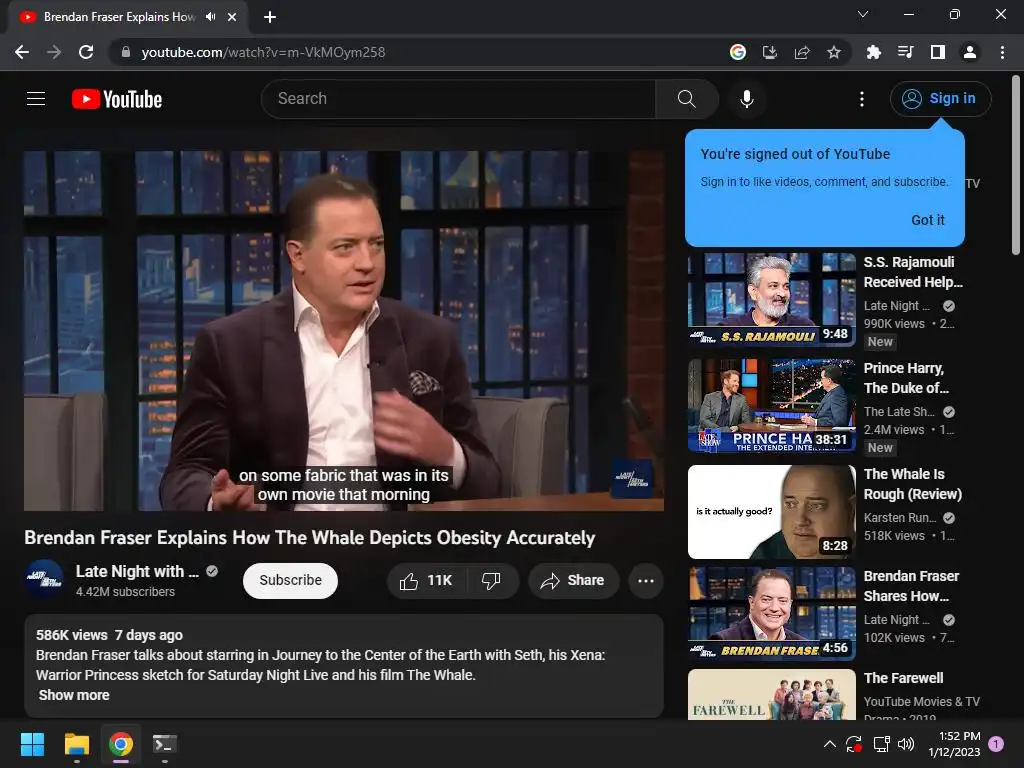Dismiss the popup with Got it
The height and width of the screenshot is (768, 1024).
tap(927, 220)
